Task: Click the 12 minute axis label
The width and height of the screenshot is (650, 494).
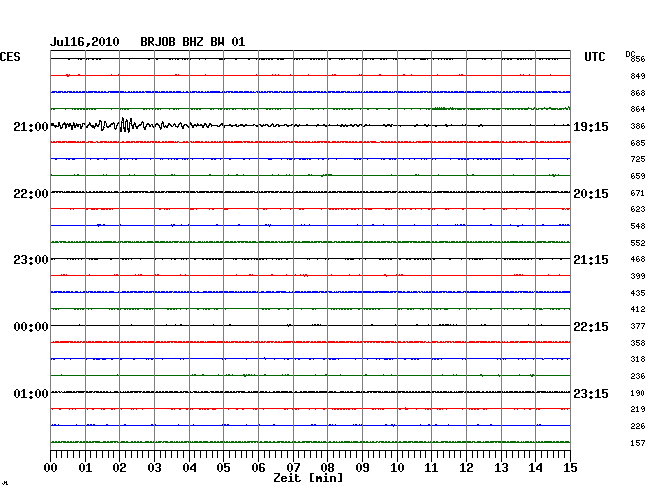Action: point(466,467)
